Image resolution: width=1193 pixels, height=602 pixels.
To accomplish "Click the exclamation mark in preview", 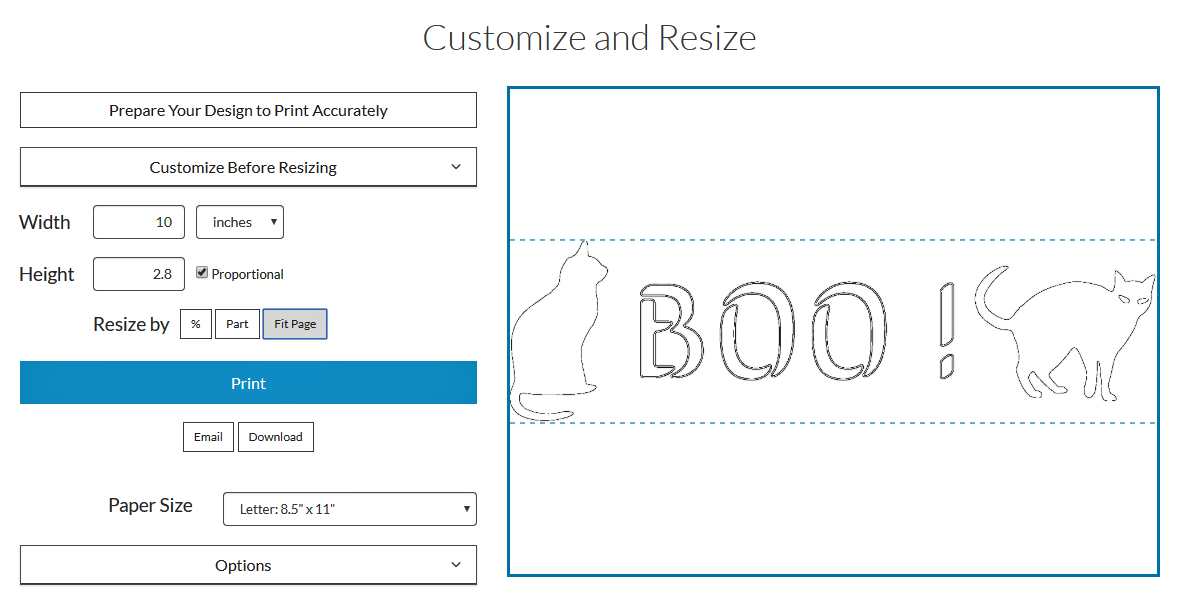I will [x=946, y=331].
